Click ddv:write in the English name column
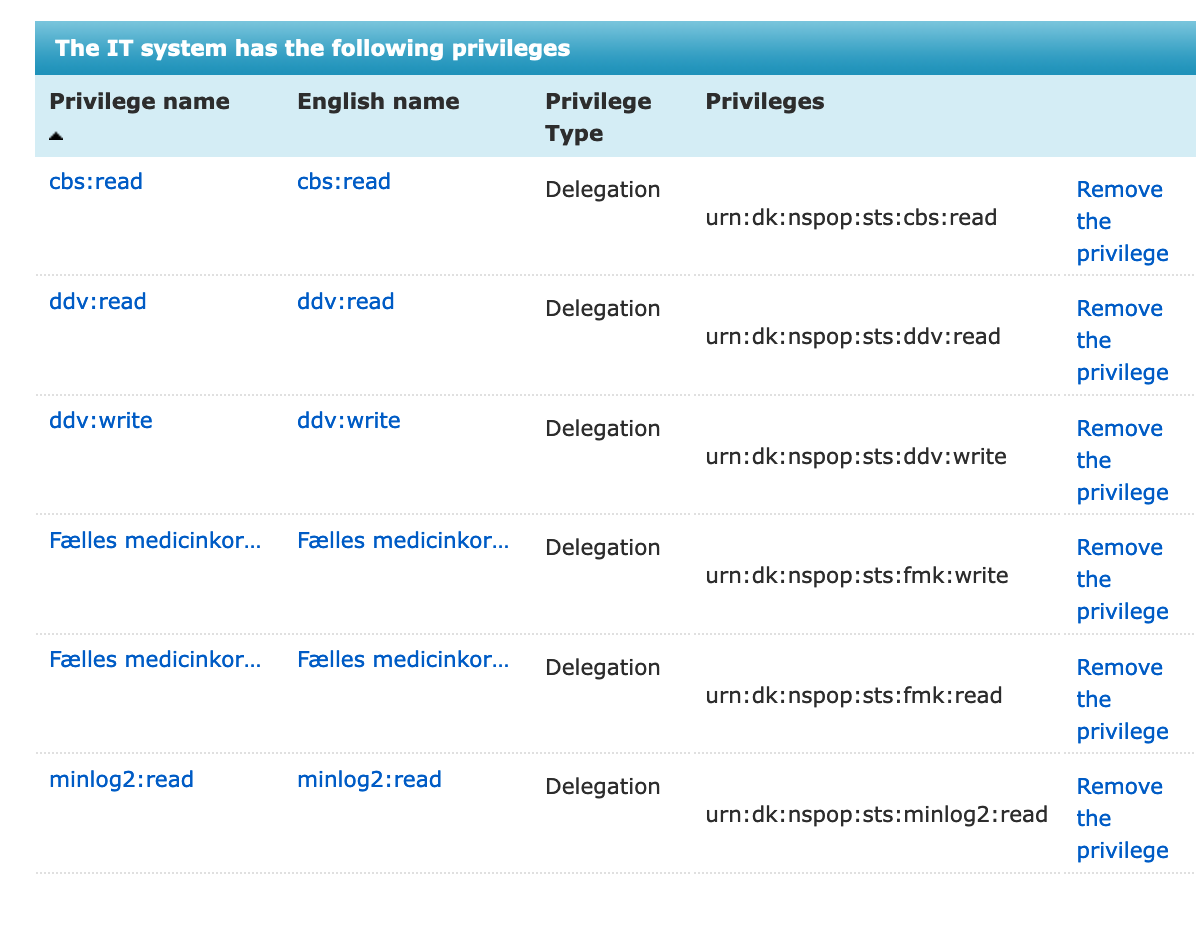The height and width of the screenshot is (946, 1196). 349,421
